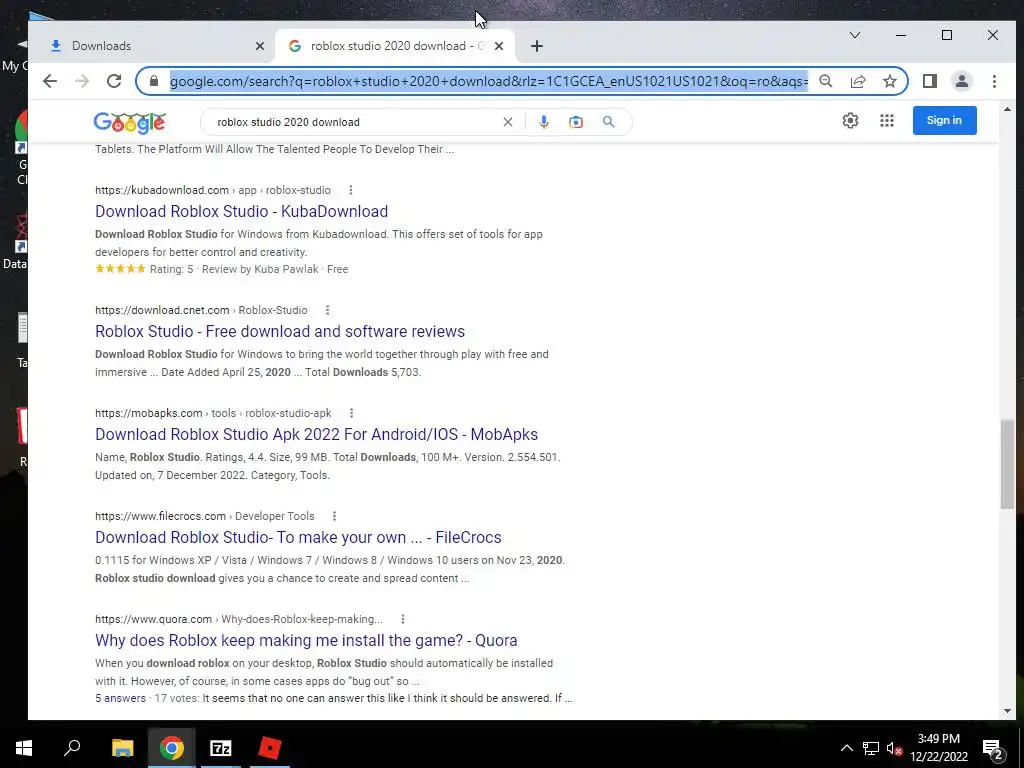Click the scrollbar up arrow
Screen dimensions: 1024x768
pos(1006,110)
